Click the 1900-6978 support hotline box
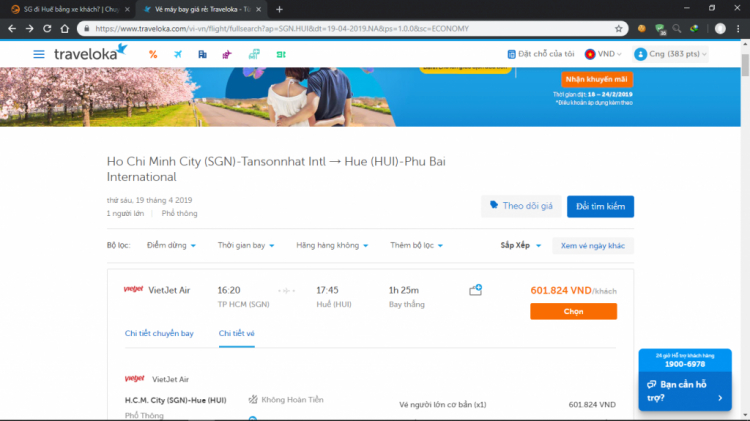Image resolution: width=750 pixels, height=421 pixels. [684, 361]
